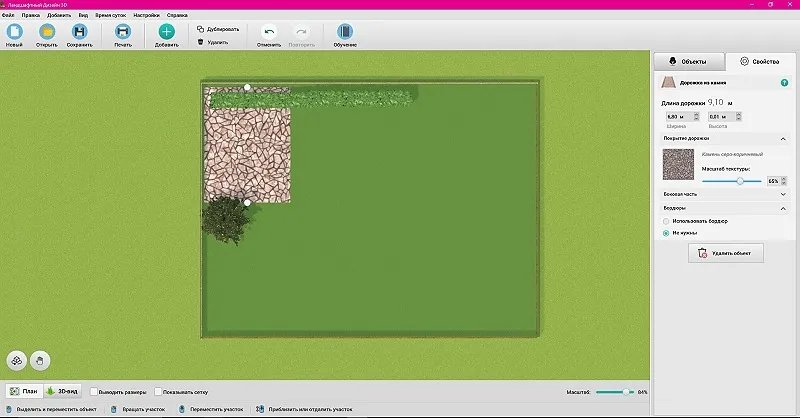
Task: Click the mouse icon beside Выделить и переместить объект
Action: 9,409
